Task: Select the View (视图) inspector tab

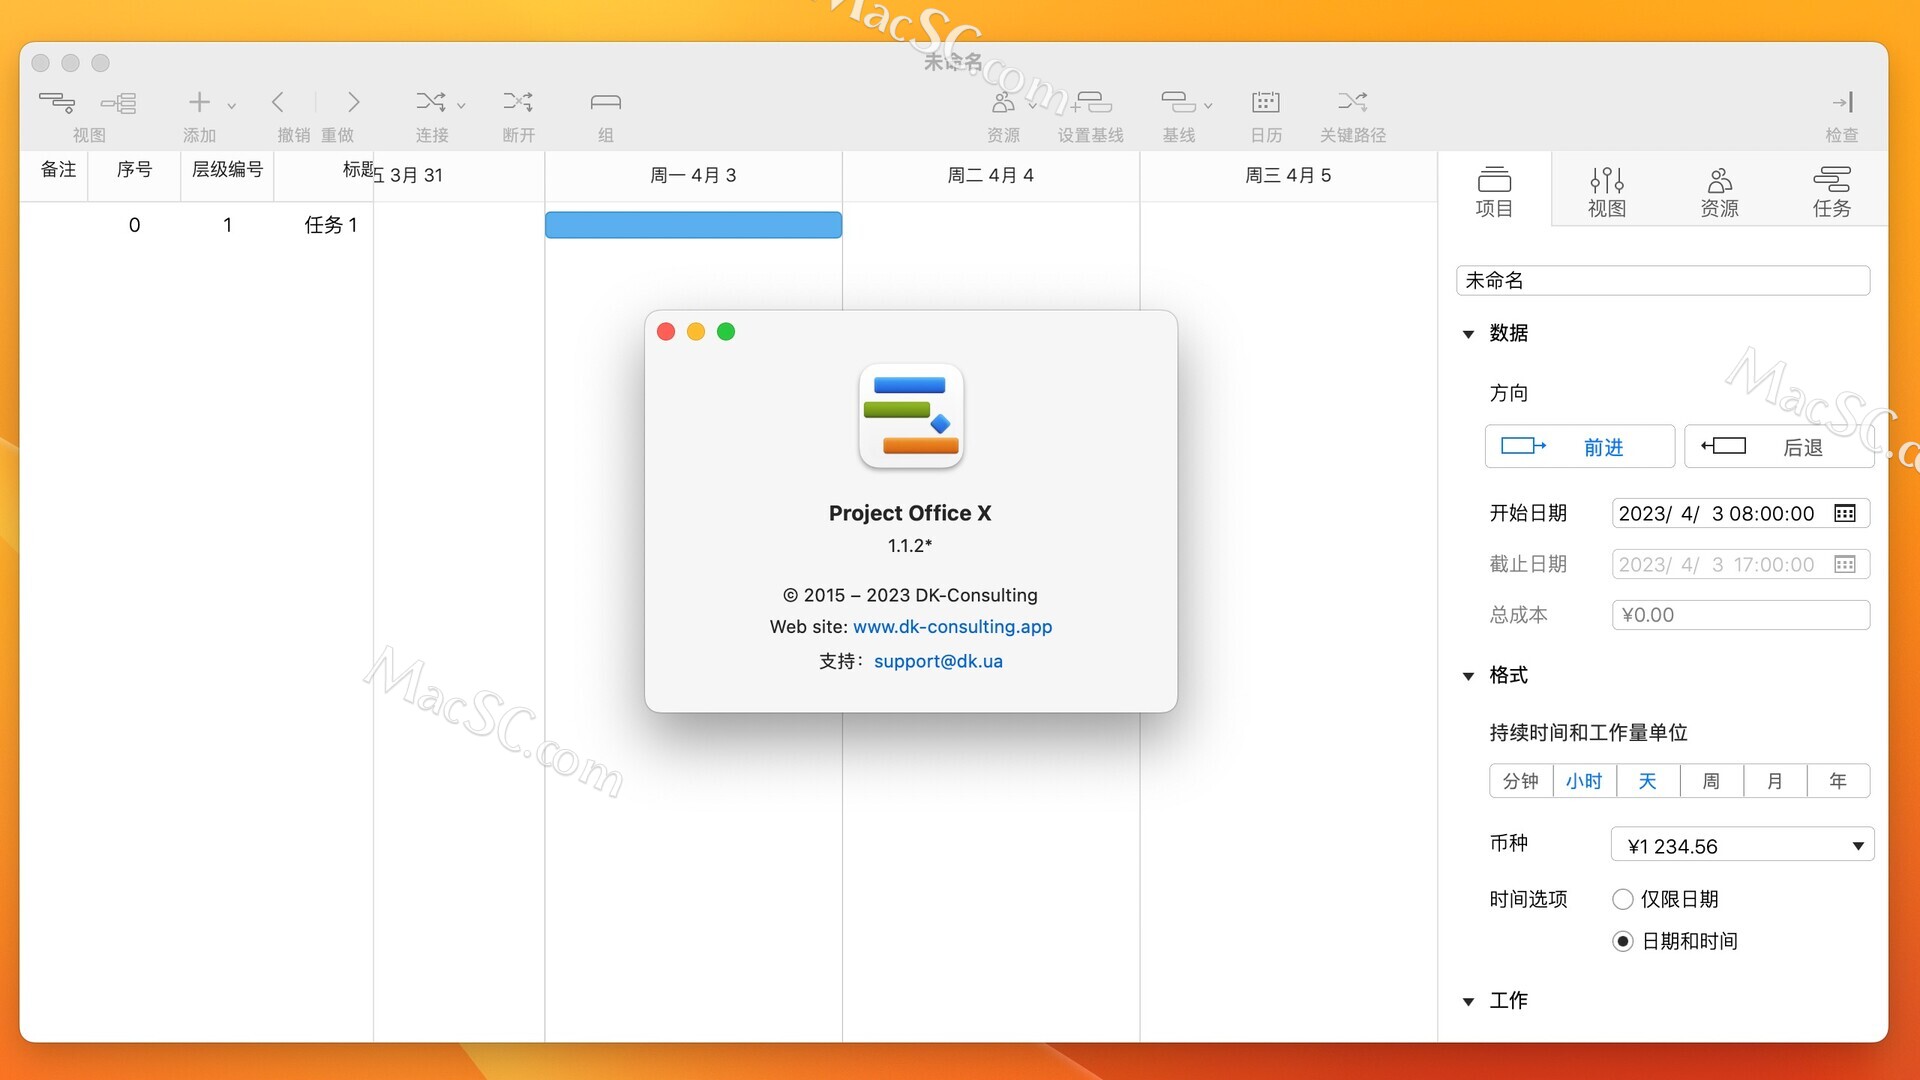Action: [1607, 192]
